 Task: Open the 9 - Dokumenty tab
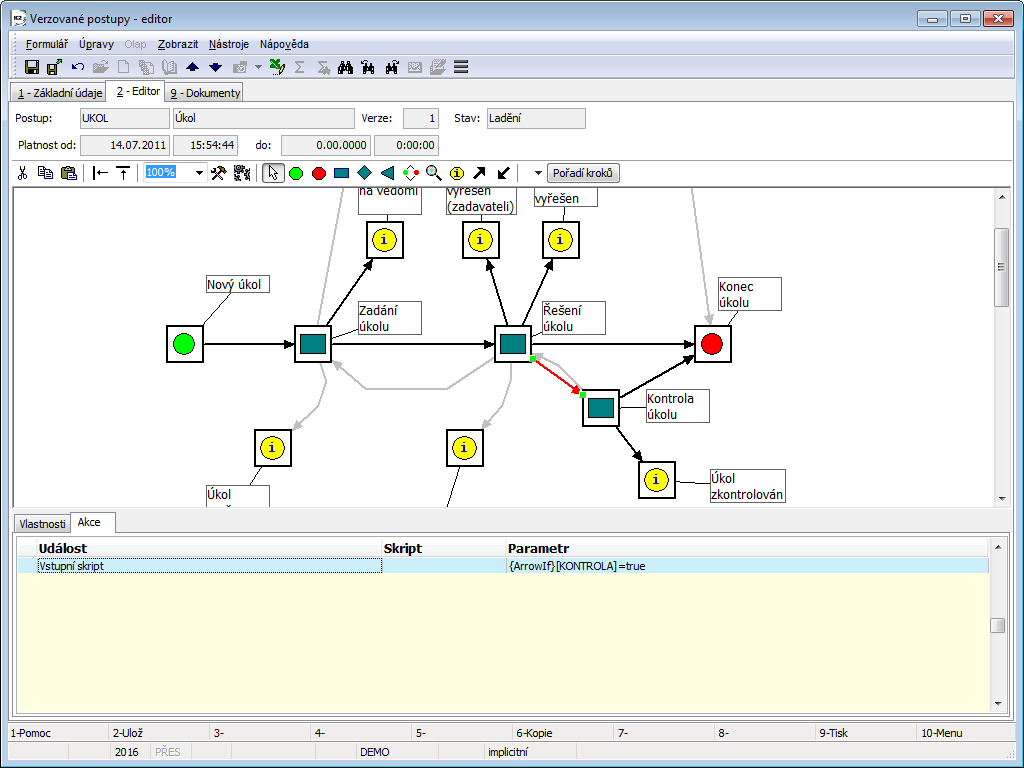(205, 93)
